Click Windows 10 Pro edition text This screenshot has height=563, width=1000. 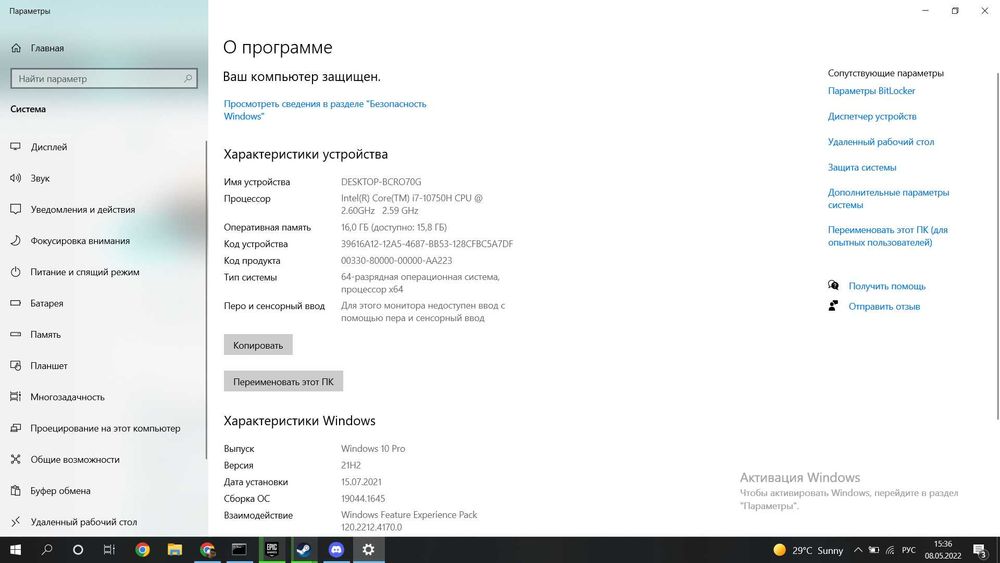coord(372,449)
